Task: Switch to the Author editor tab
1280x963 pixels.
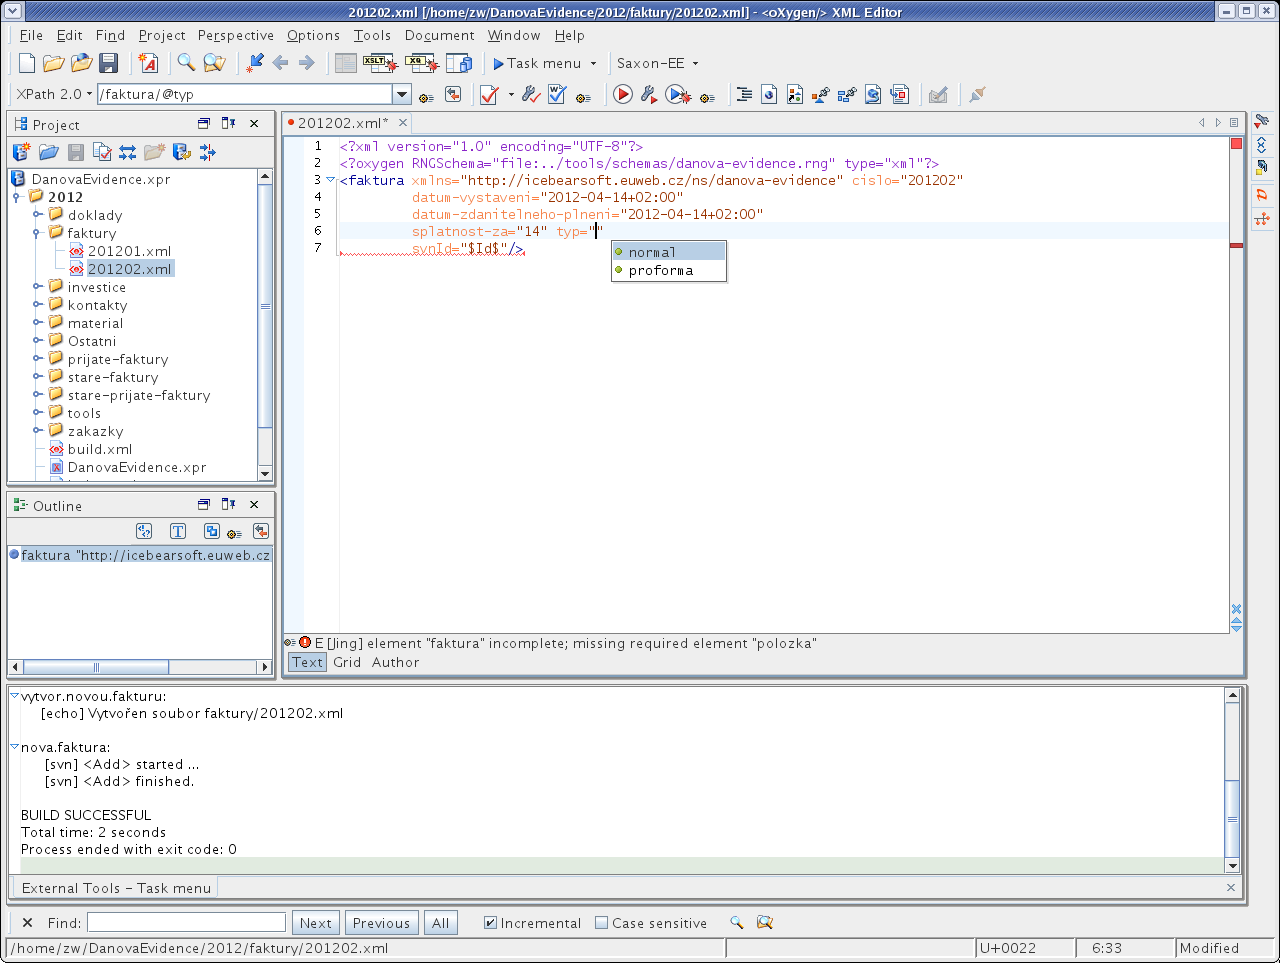Action: click(x=396, y=662)
